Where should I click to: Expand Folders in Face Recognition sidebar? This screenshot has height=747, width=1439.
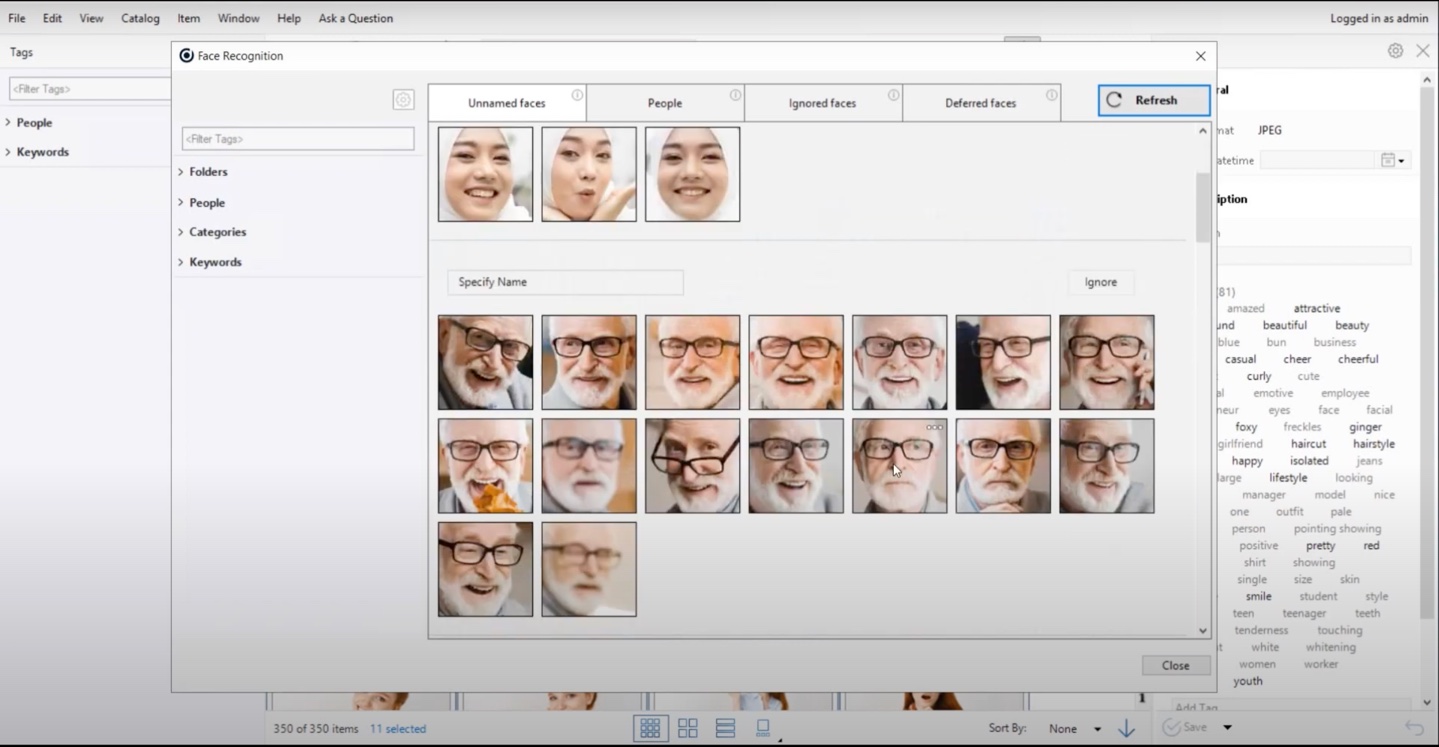click(x=181, y=172)
